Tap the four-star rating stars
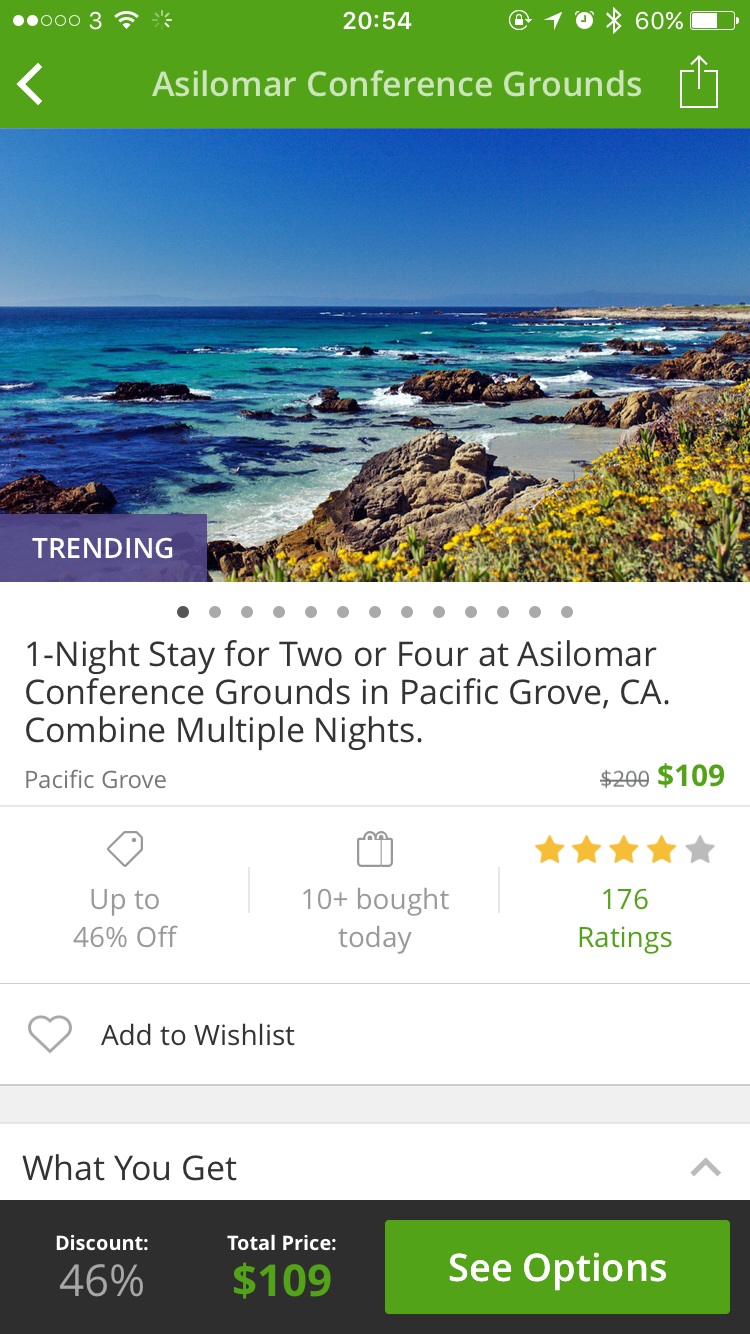 click(624, 850)
